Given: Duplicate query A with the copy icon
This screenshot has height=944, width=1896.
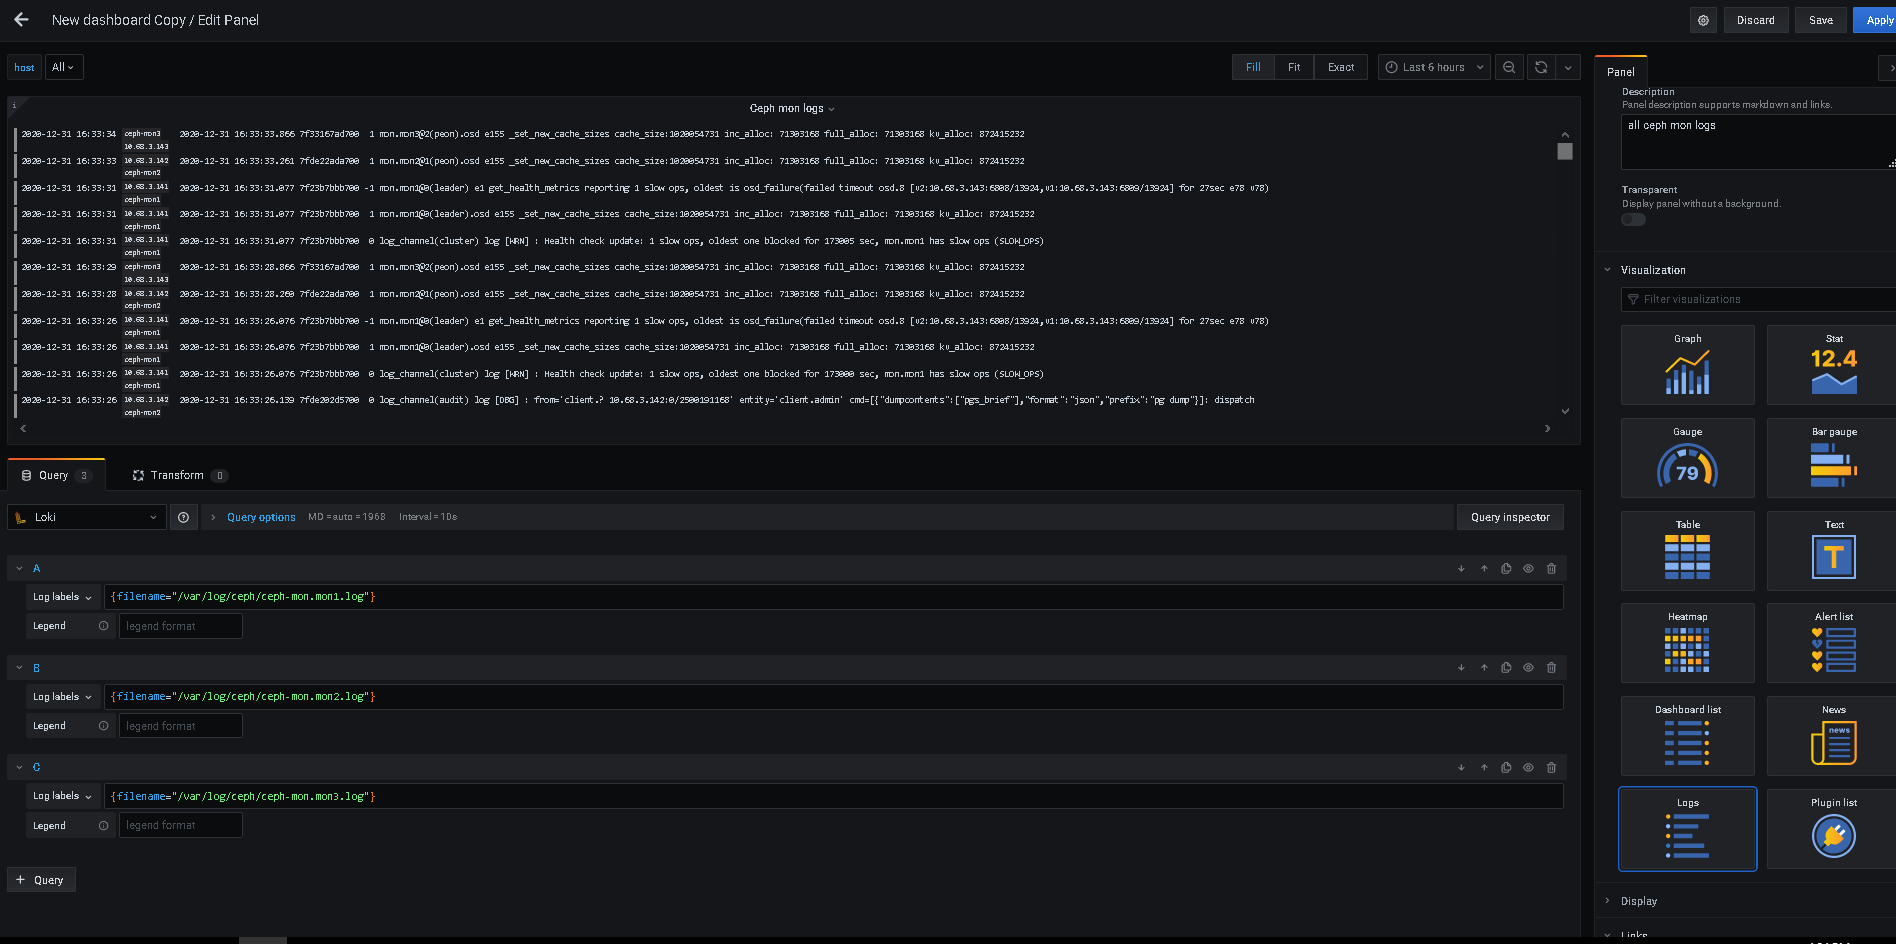Looking at the screenshot, I should pyautogui.click(x=1506, y=568).
